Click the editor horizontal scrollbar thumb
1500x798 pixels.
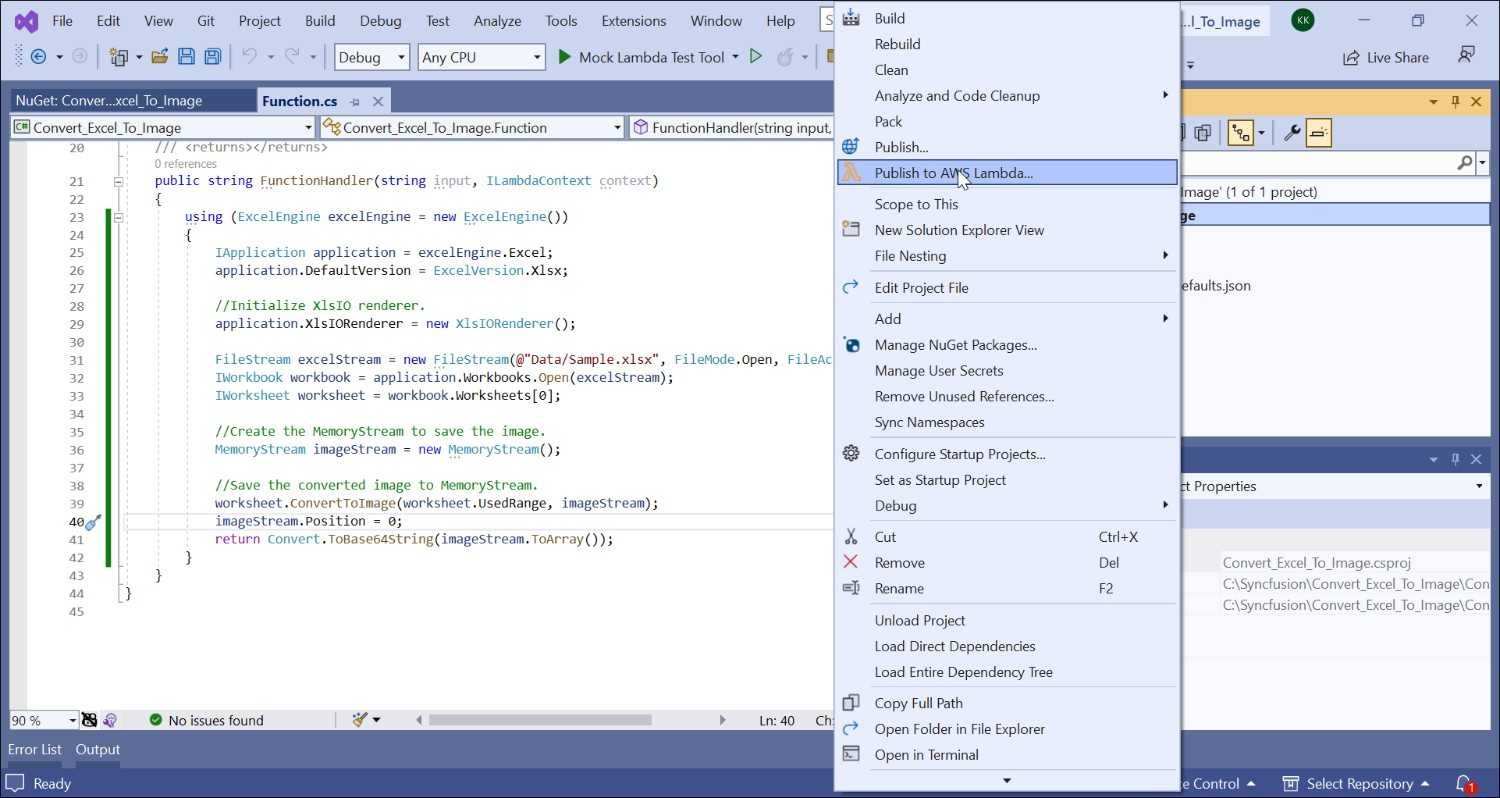(x=540, y=720)
